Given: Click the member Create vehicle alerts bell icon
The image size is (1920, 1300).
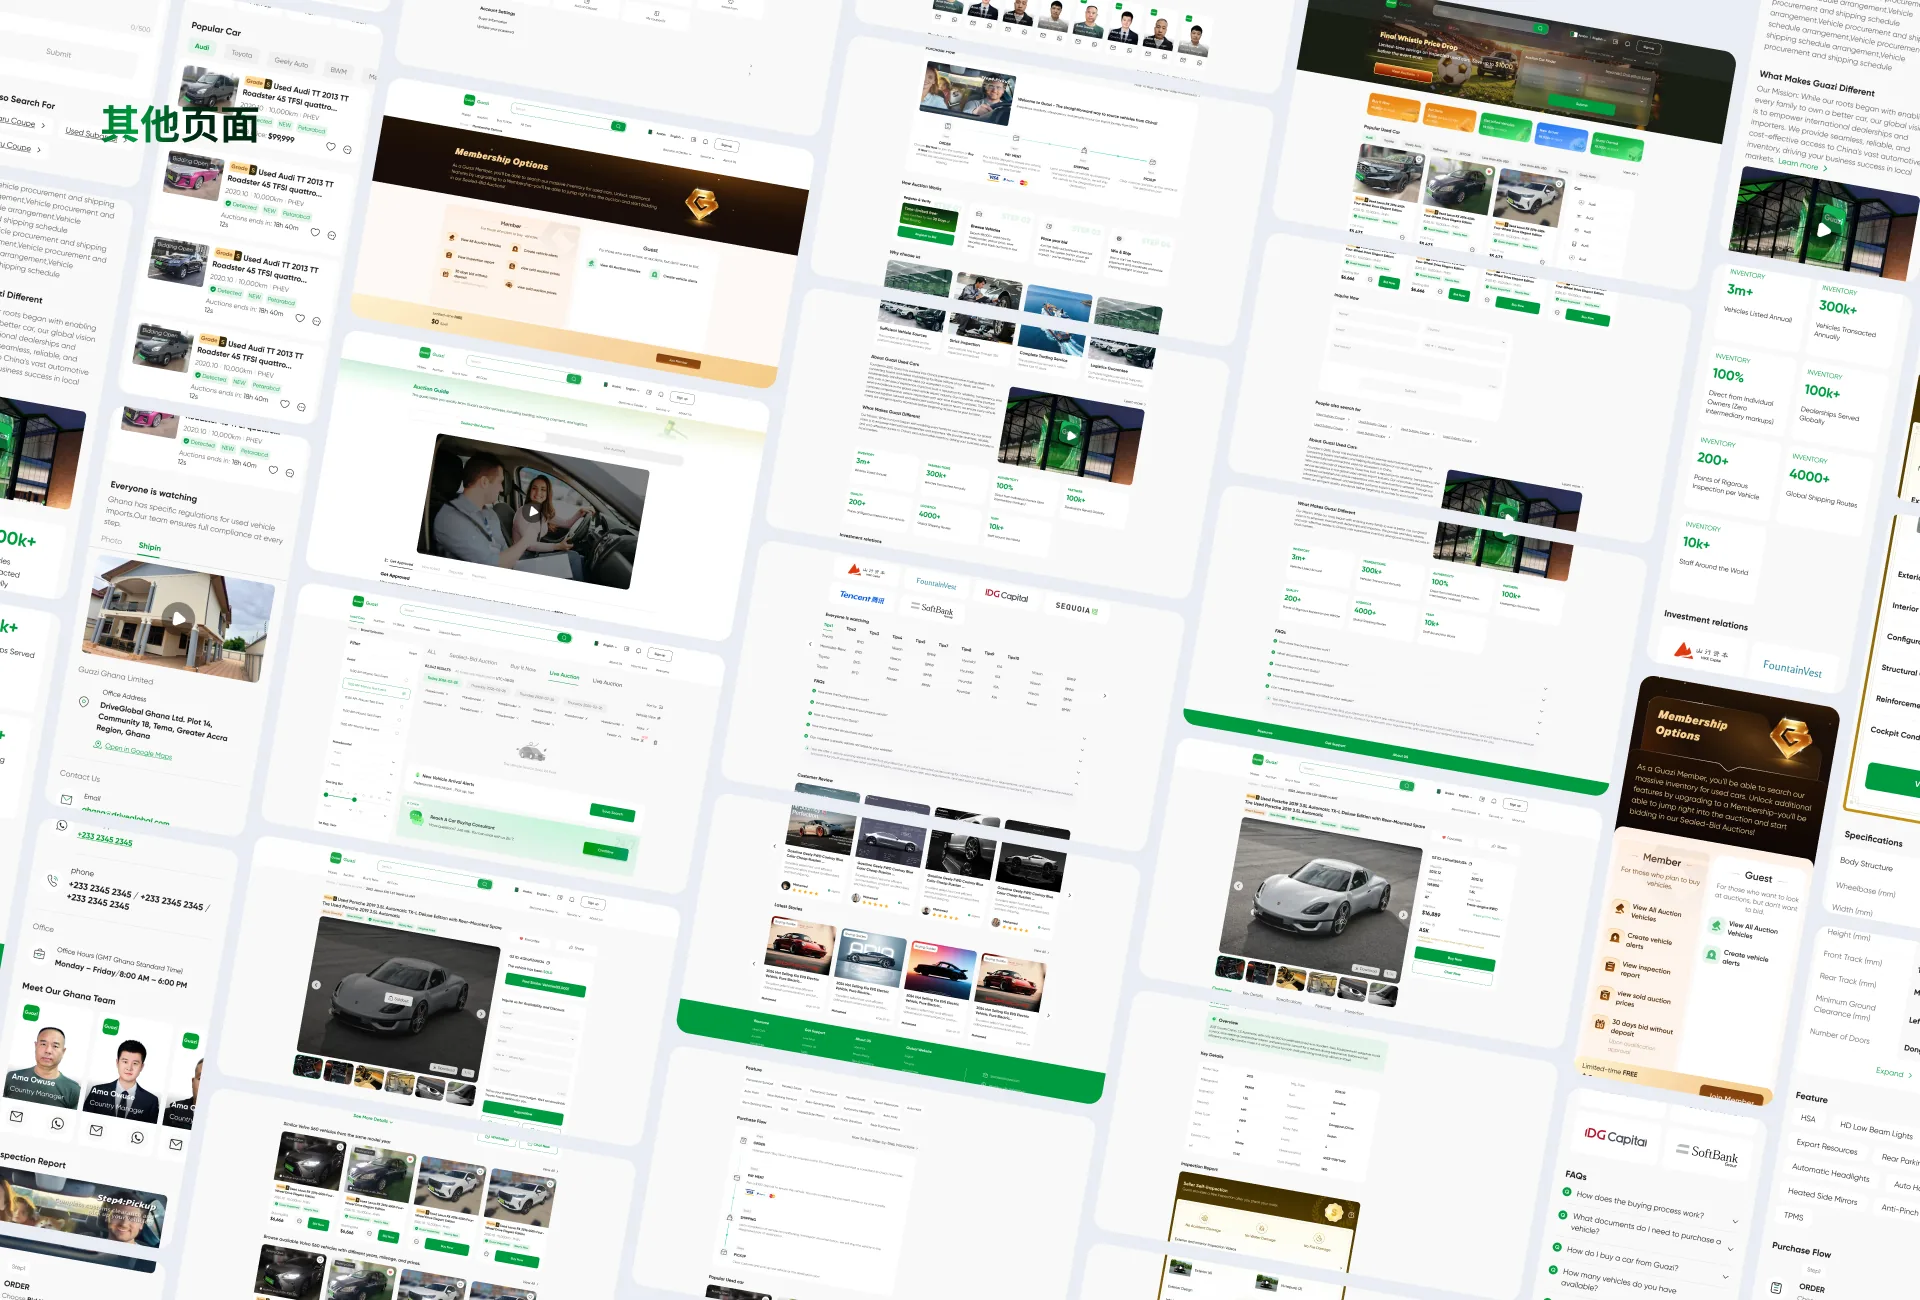Looking at the screenshot, I should pos(1615,938).
